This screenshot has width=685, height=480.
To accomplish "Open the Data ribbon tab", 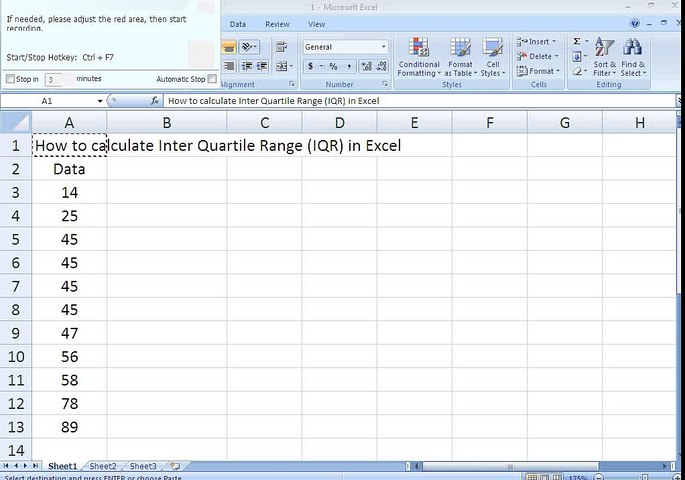I will (x=238, y=24).
